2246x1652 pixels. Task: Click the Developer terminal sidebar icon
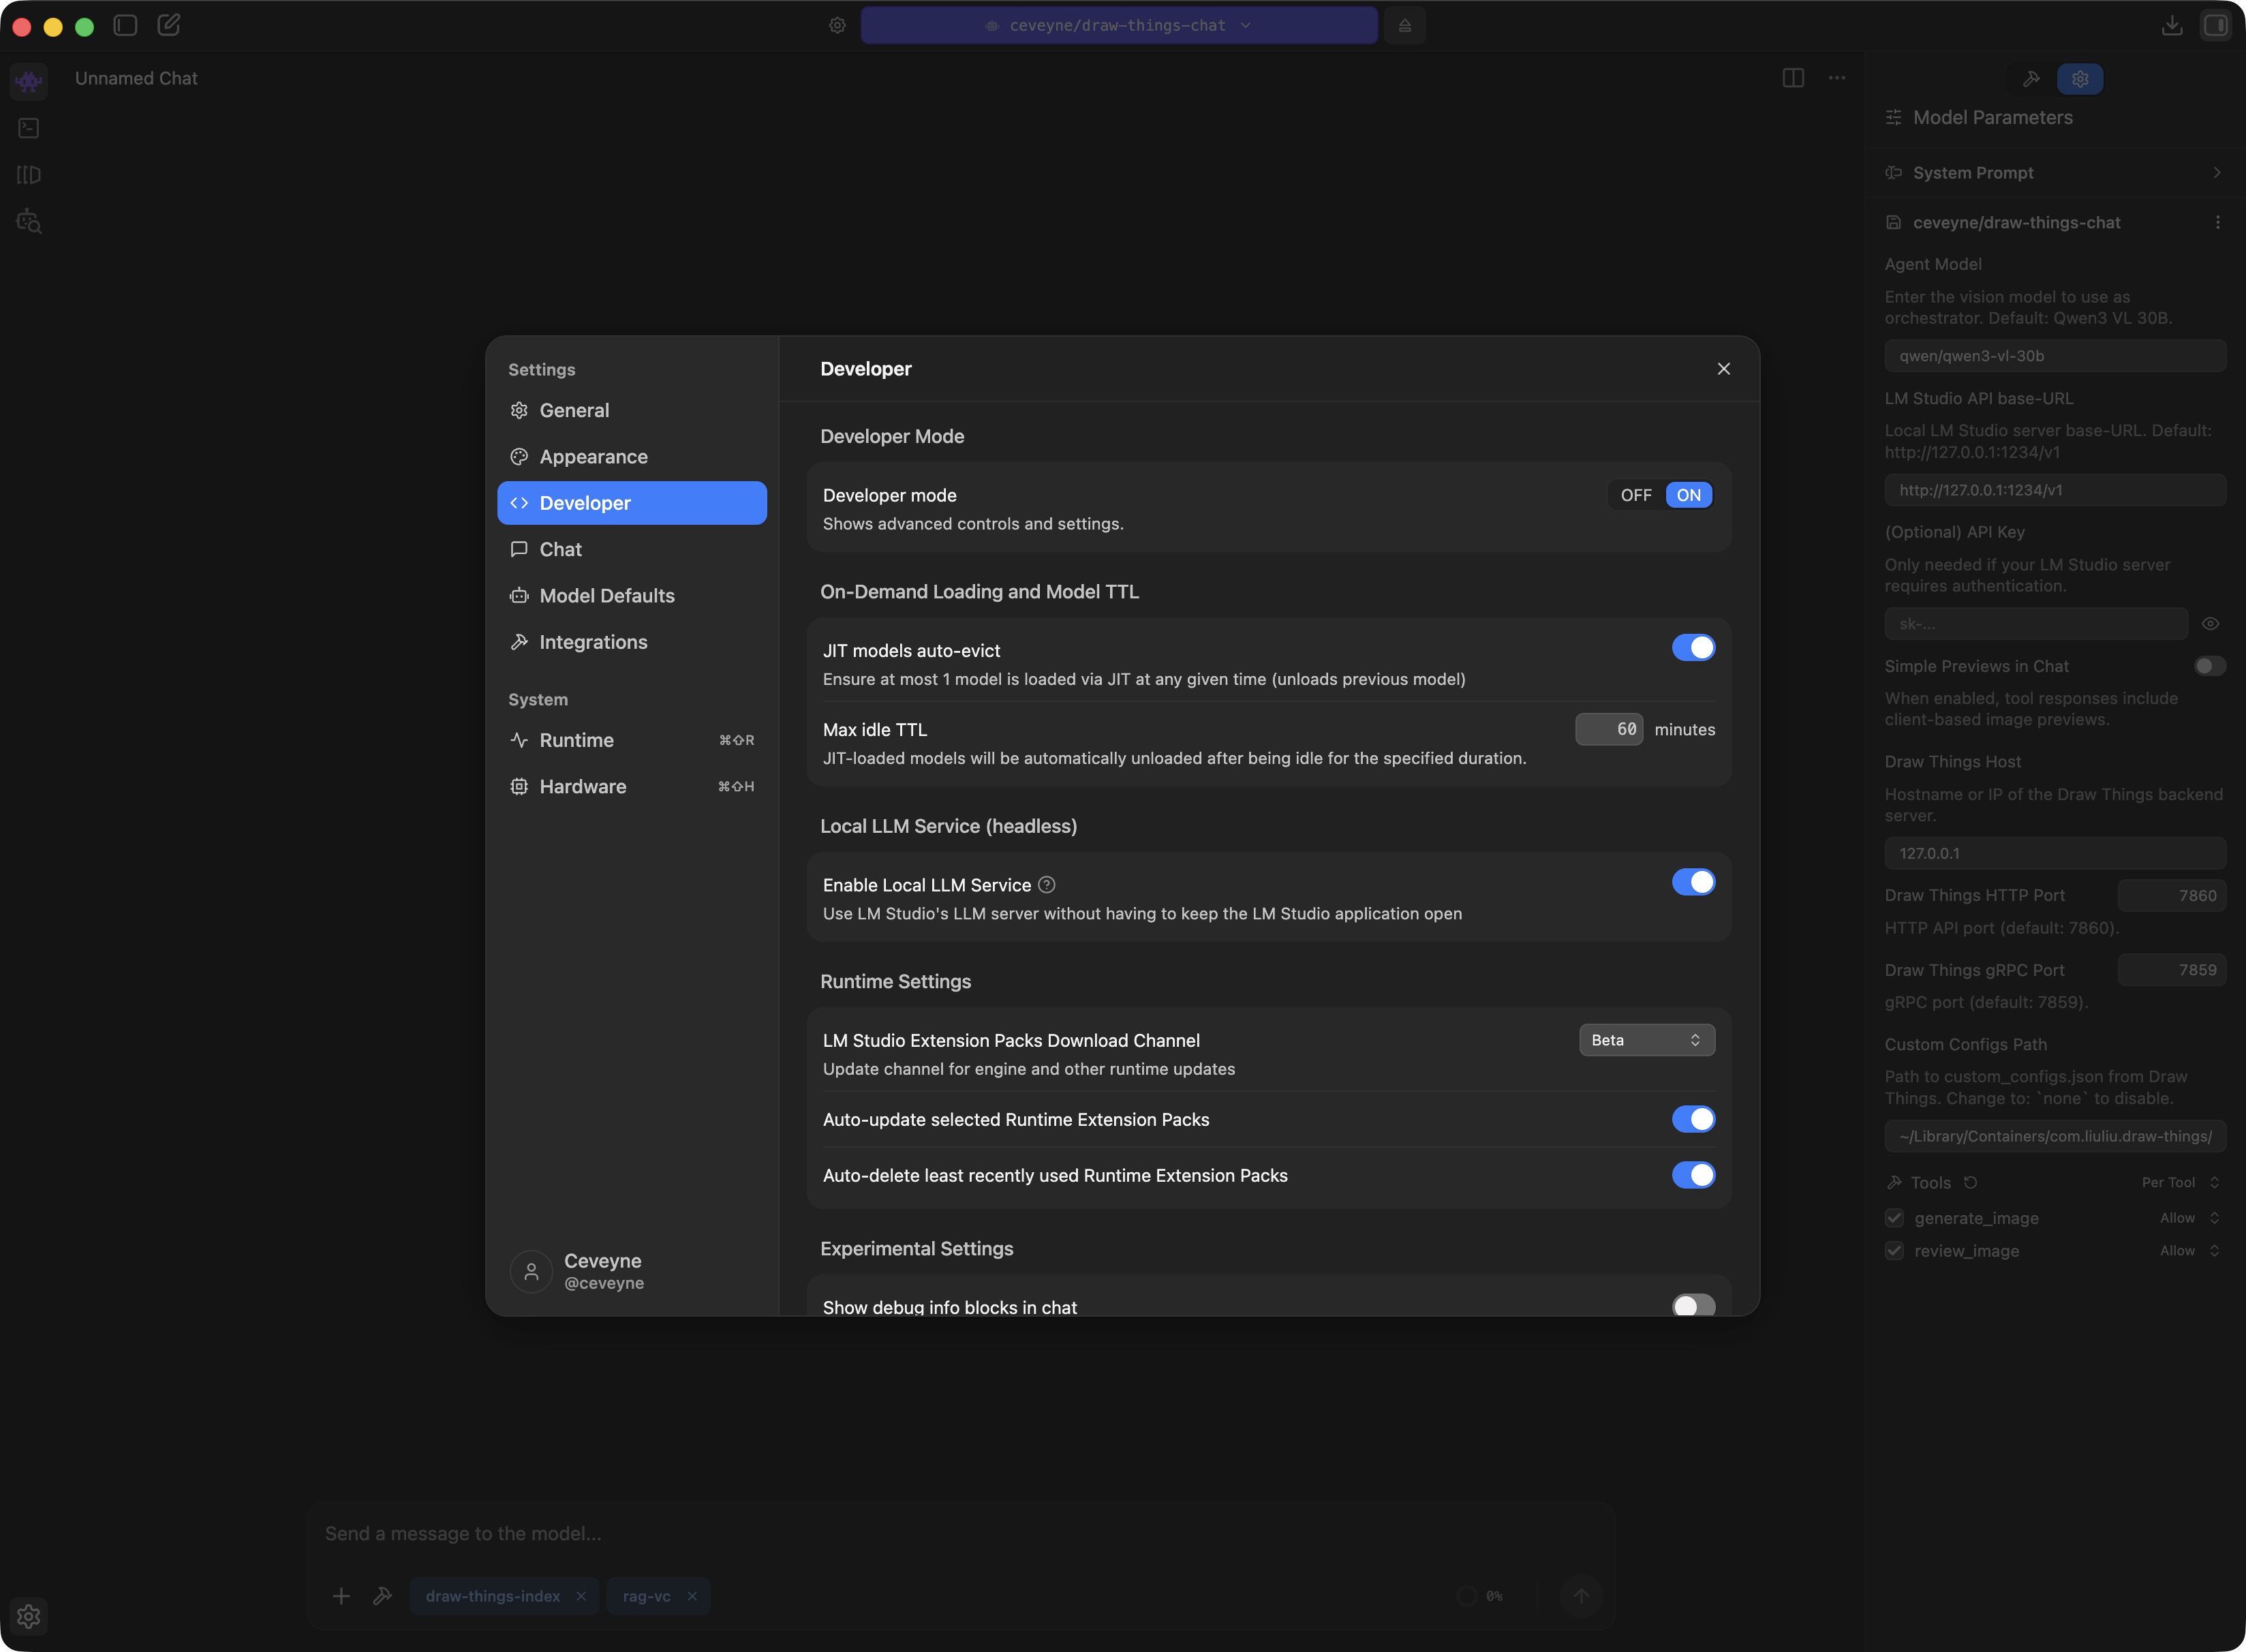click(x=29, y=128)
